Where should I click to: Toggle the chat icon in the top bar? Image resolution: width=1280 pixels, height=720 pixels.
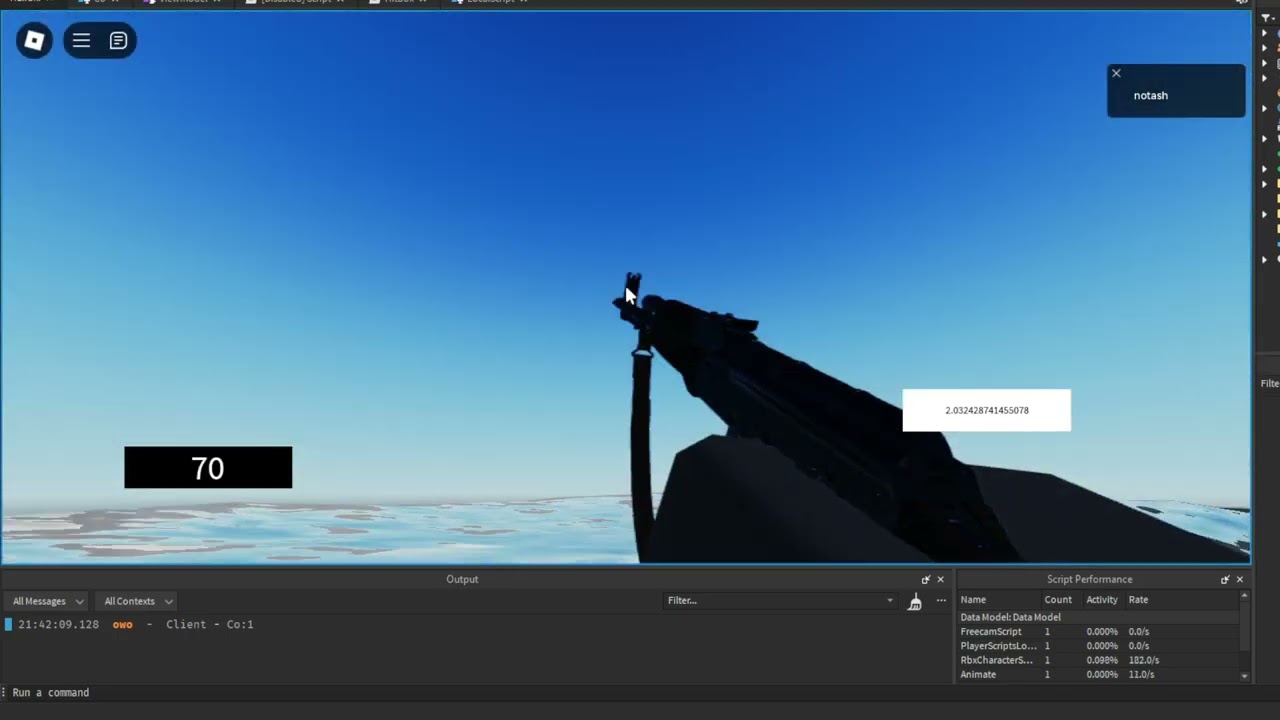(x=118, y=41)
